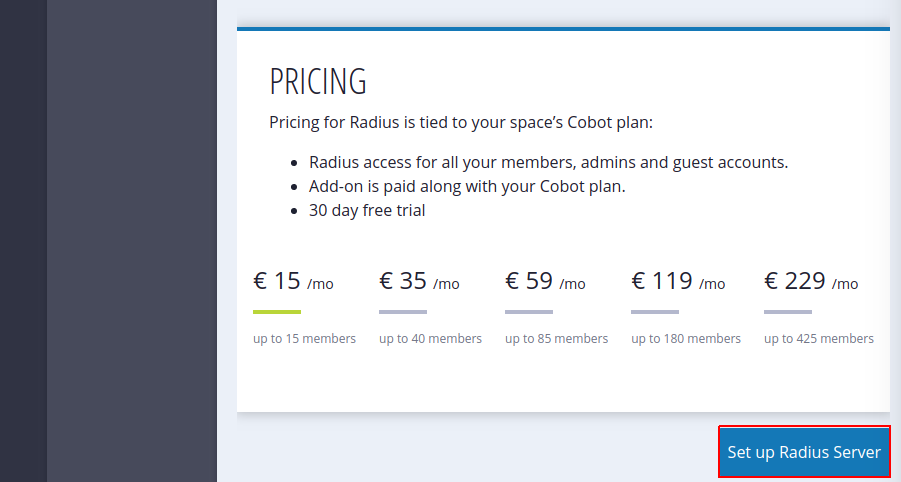Click the gray bar under € 59

point(529,312)
